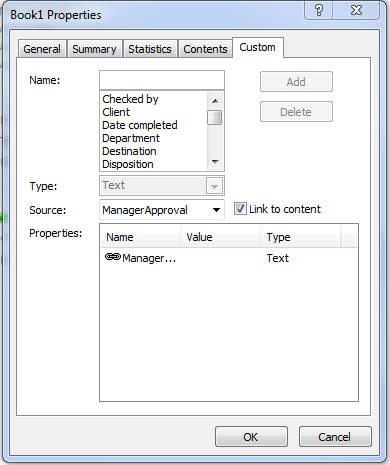
Task: Switch to the General tab
Action: (42, 49)
